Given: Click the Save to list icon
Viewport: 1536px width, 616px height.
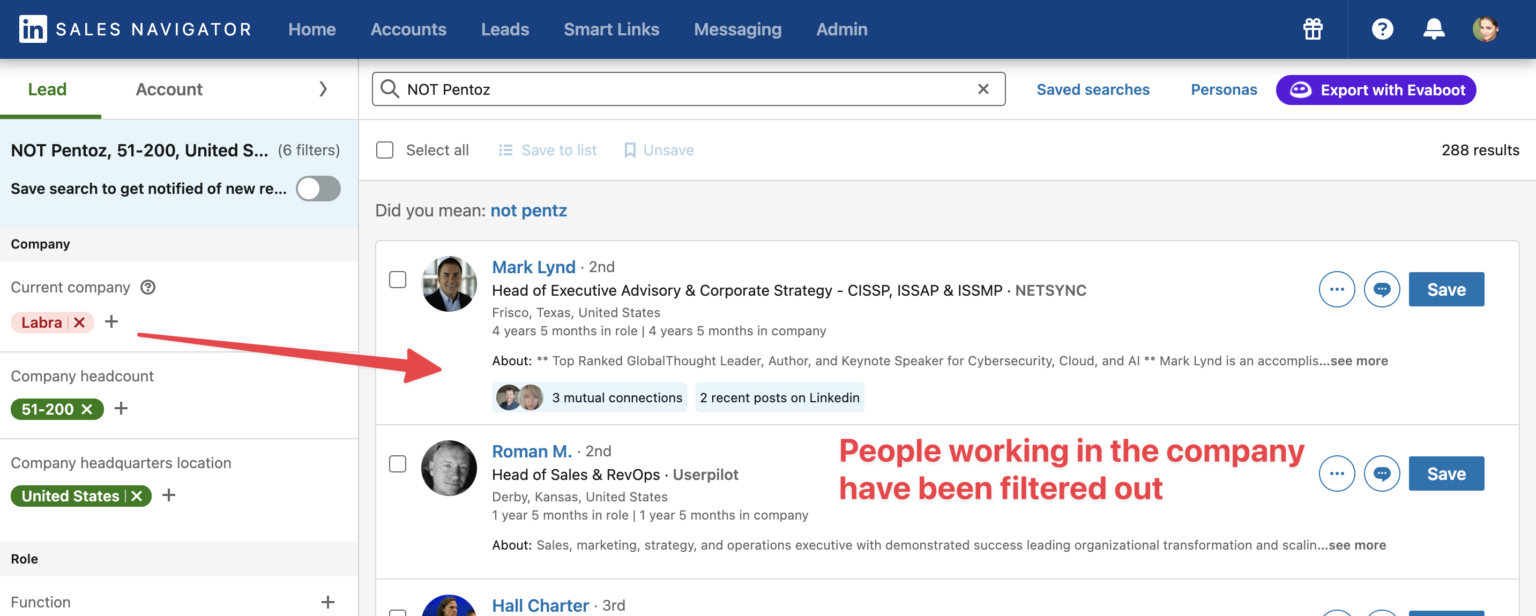Looking at the screenshot, I should (506, 150).
